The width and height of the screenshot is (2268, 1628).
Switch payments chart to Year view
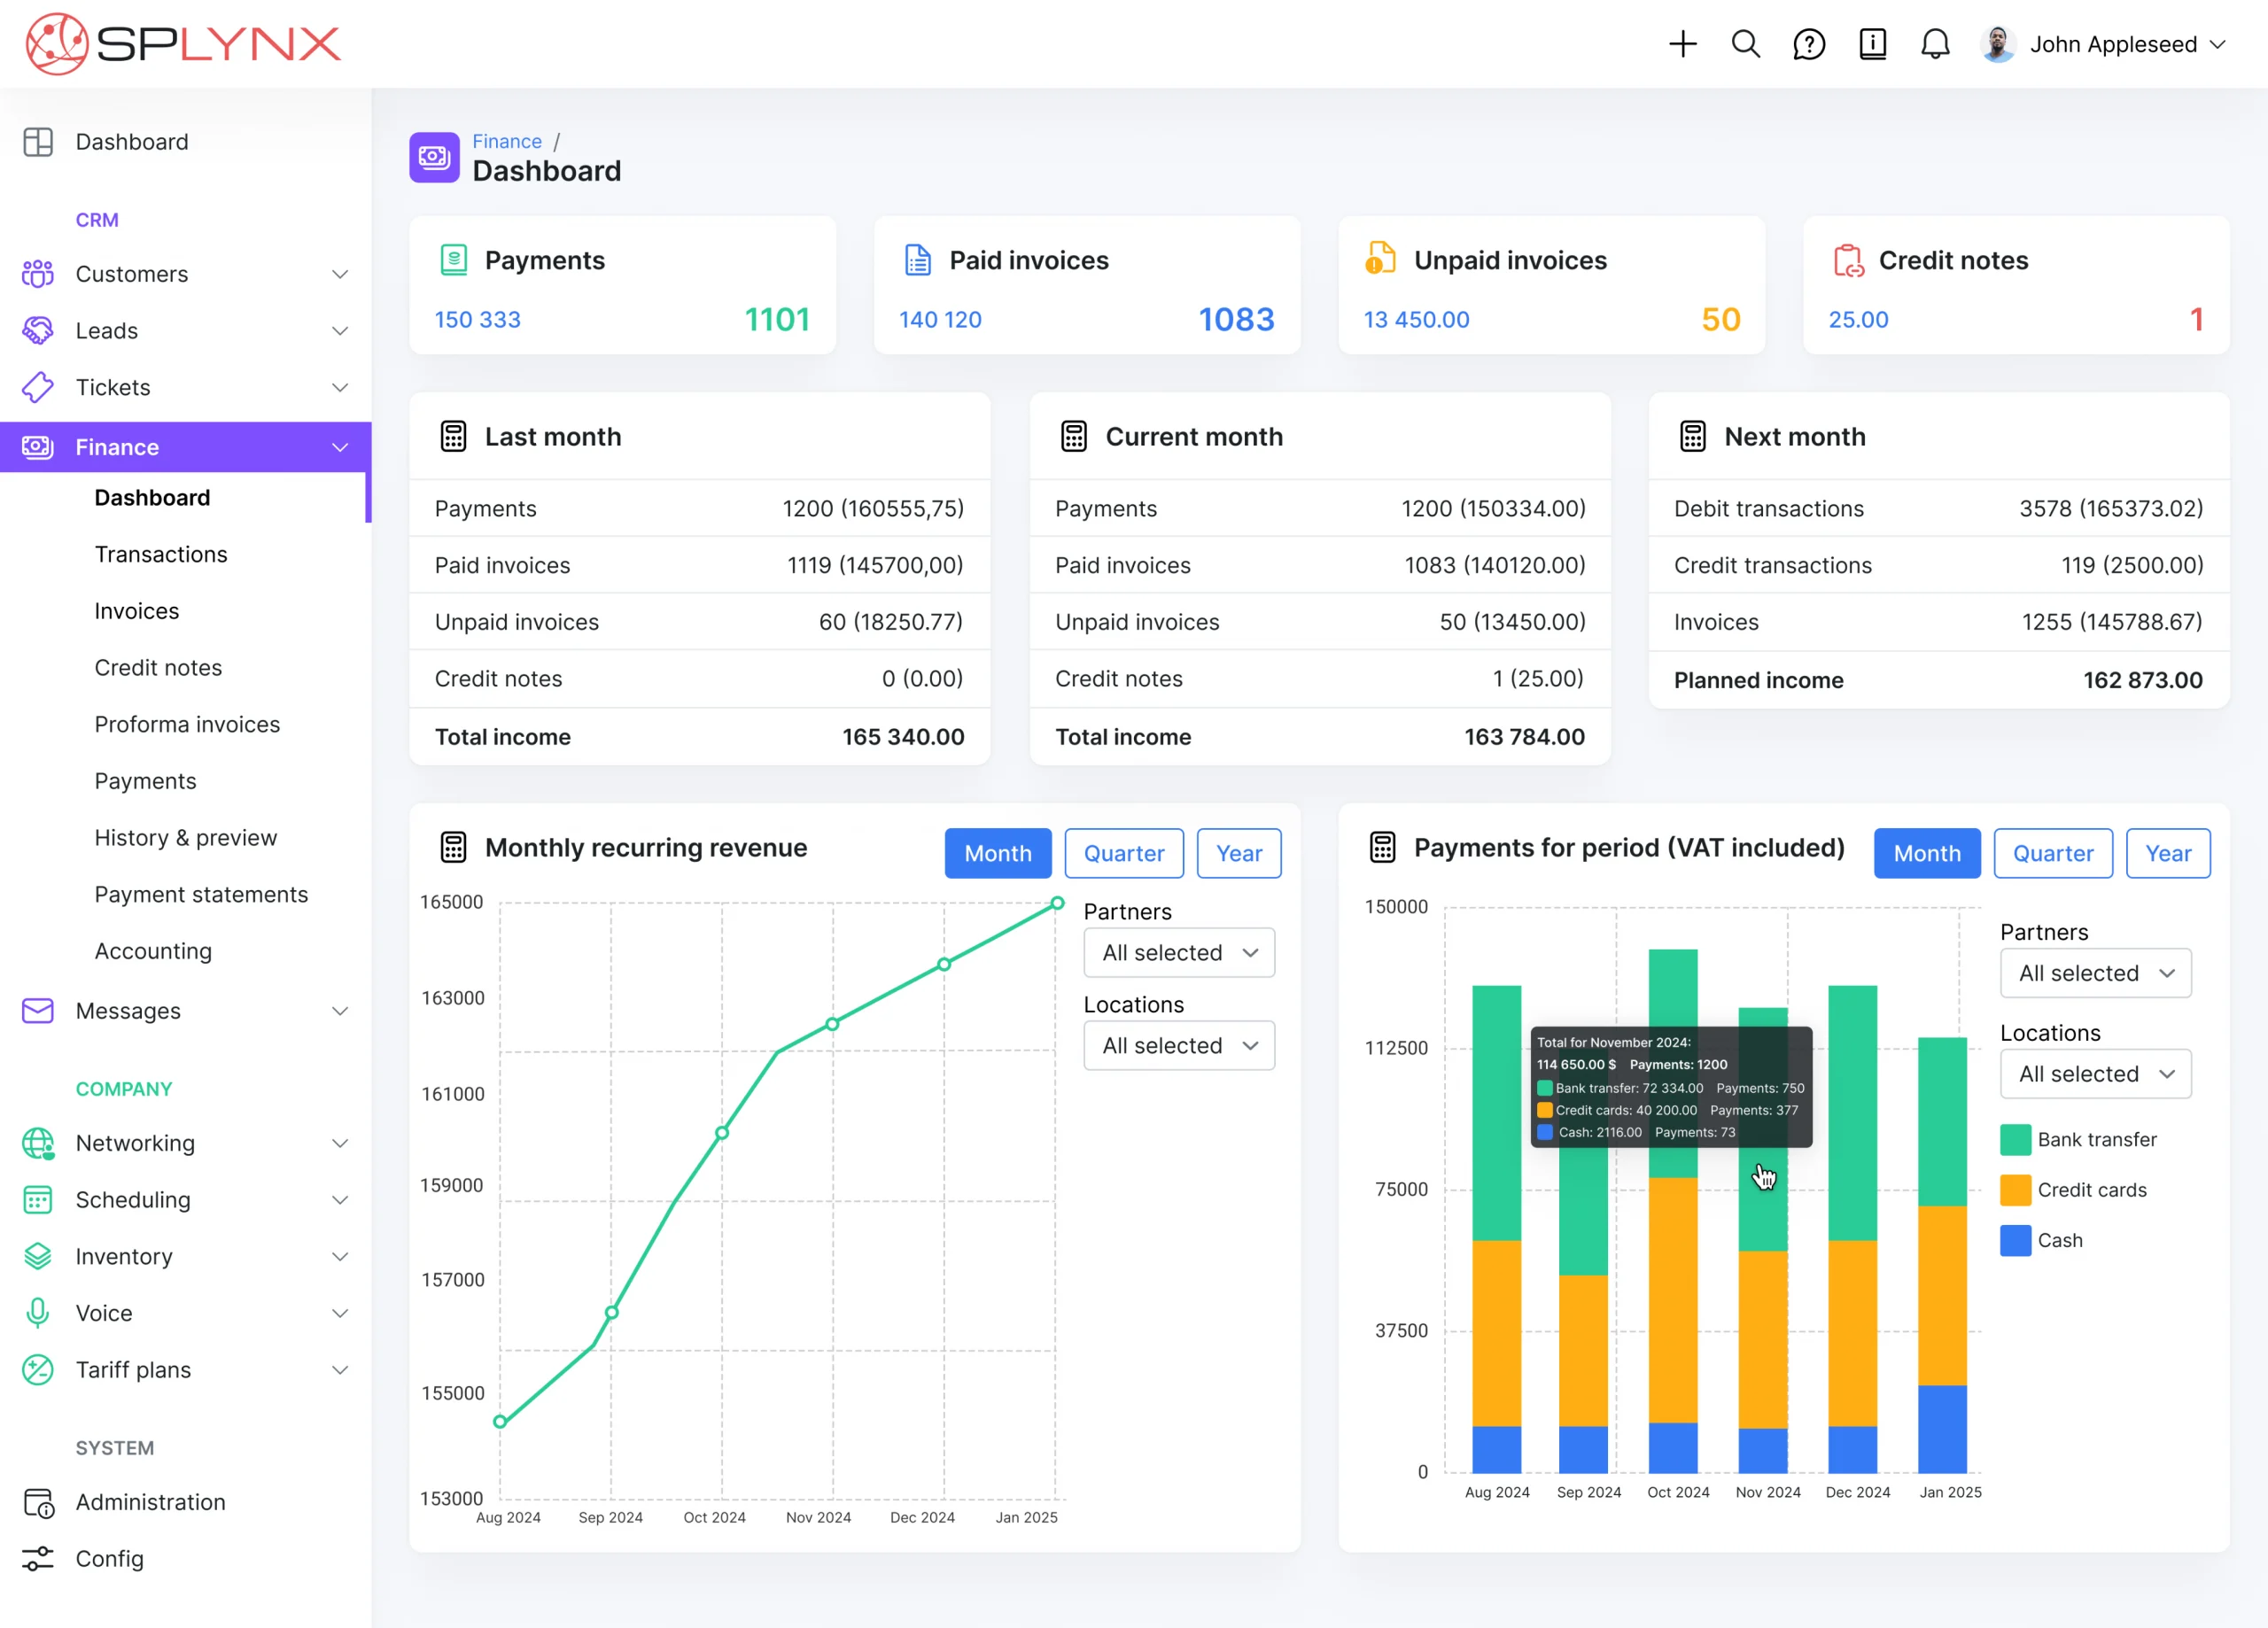(x=2167, y=853)
